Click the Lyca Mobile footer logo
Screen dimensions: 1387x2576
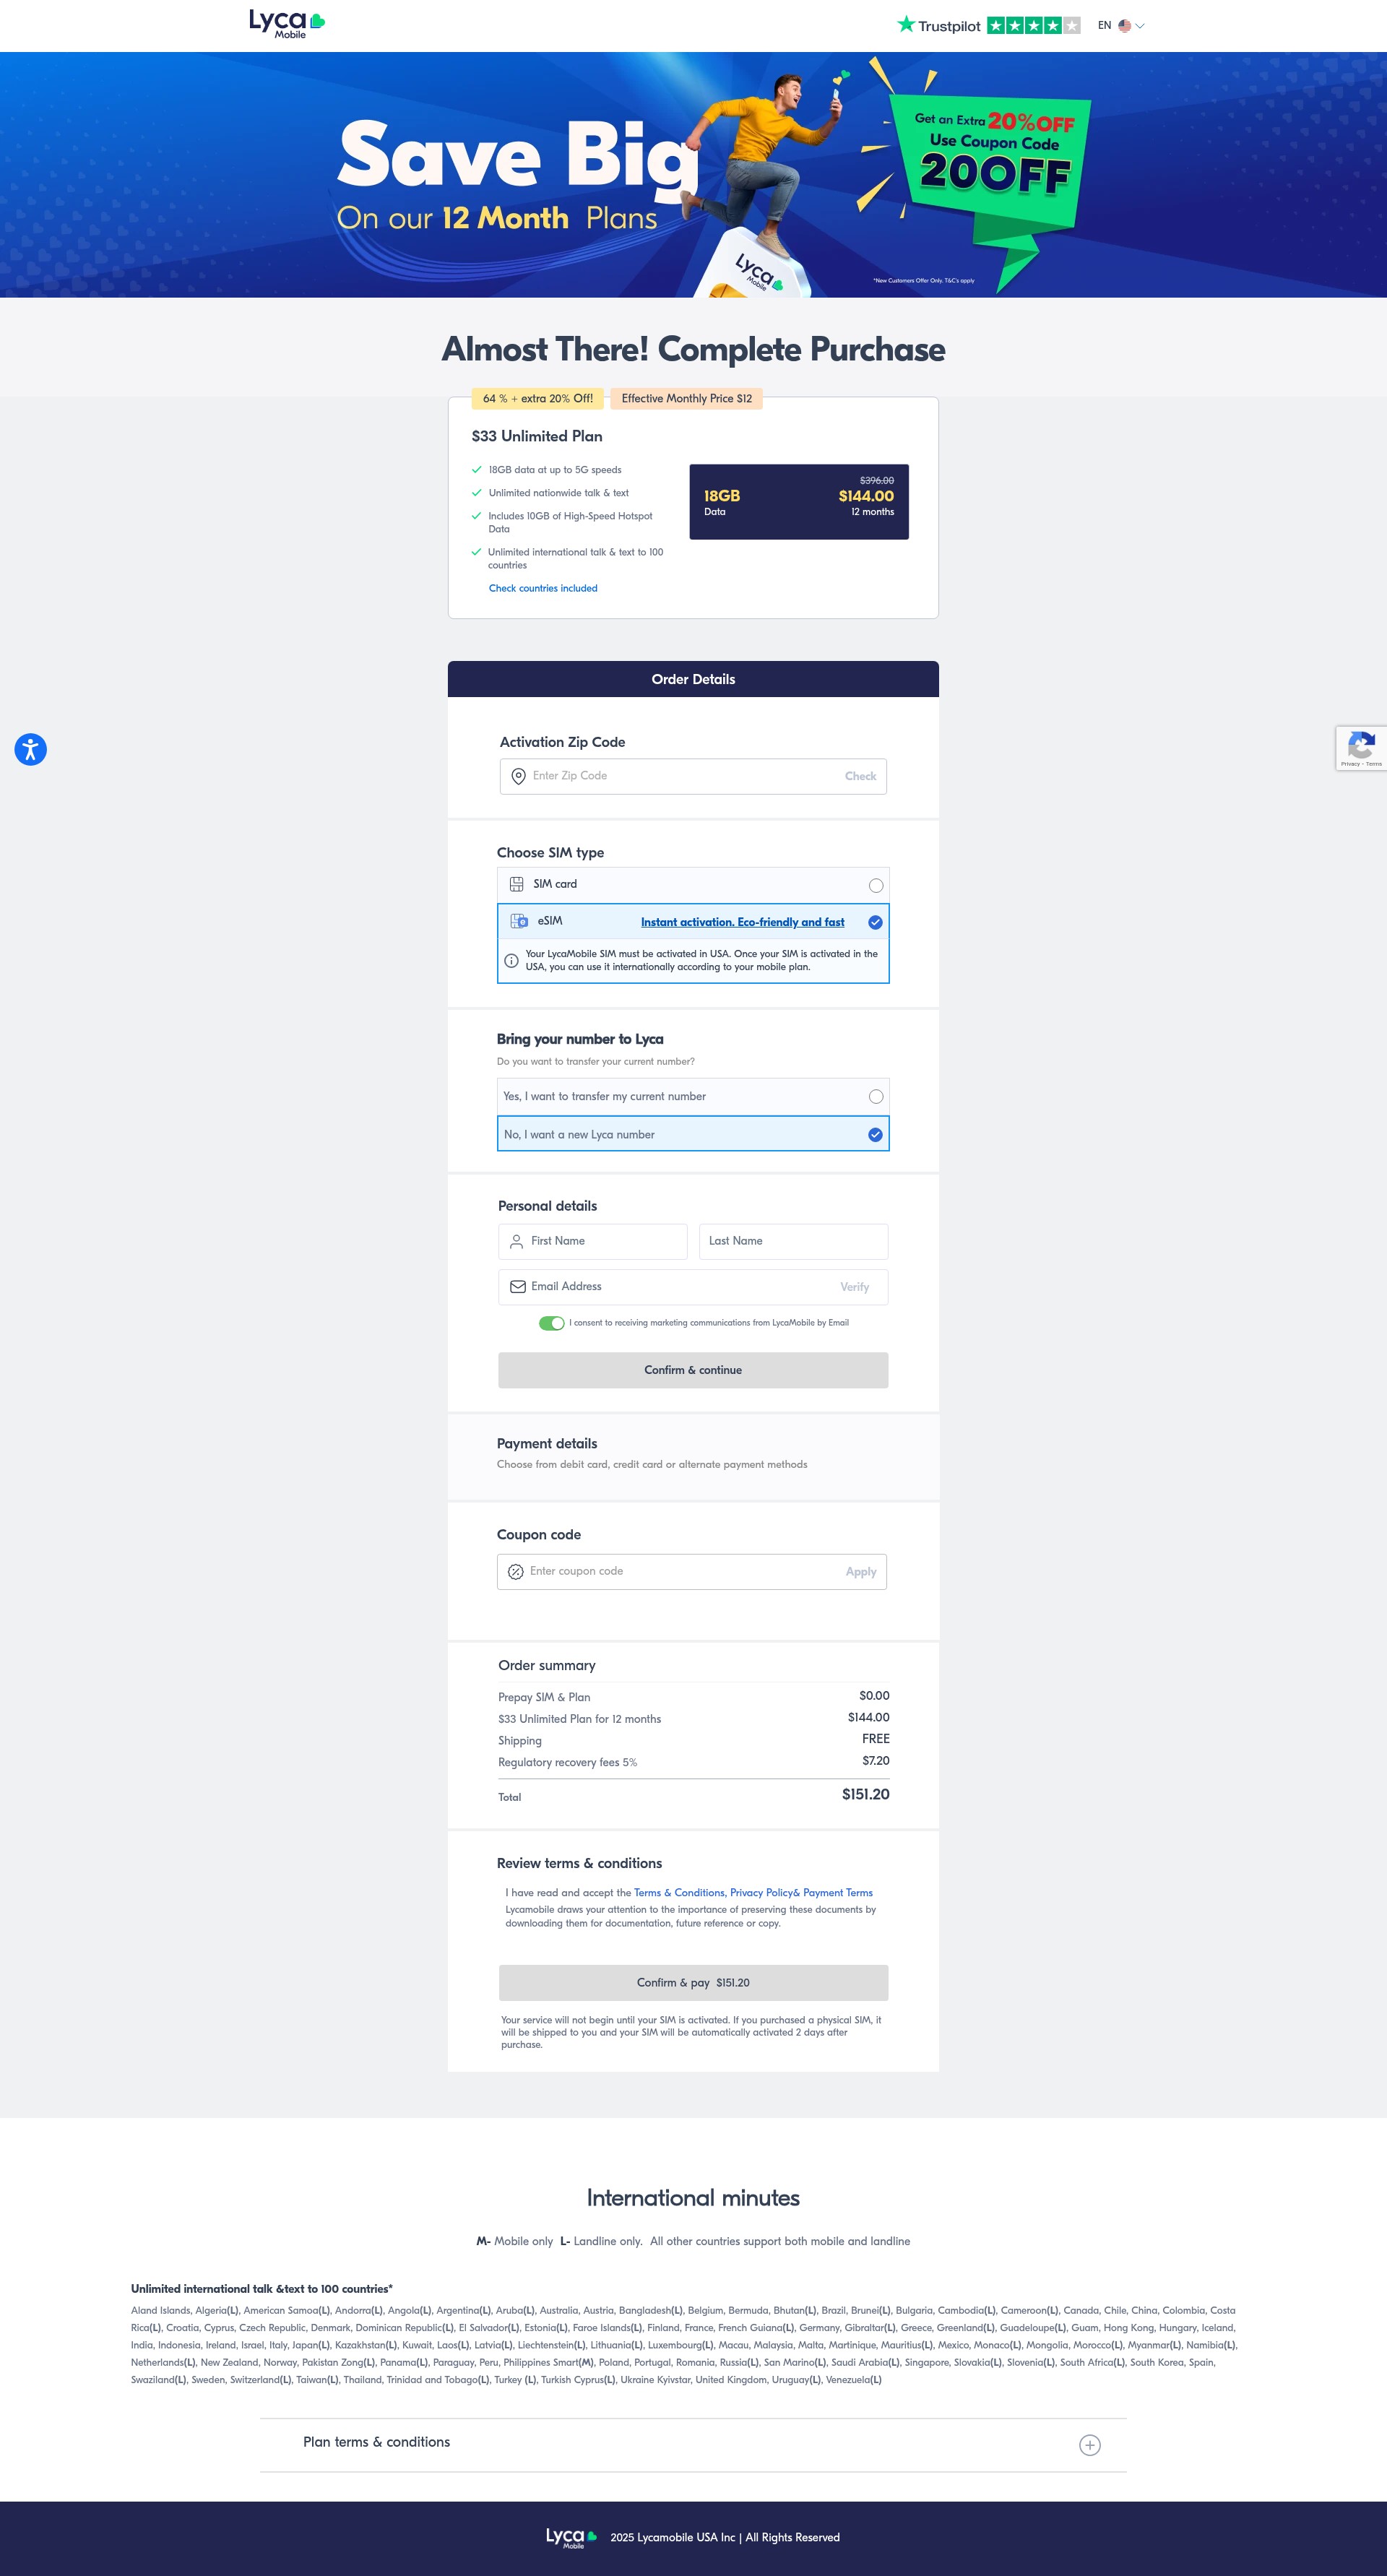click(571, 2537)
